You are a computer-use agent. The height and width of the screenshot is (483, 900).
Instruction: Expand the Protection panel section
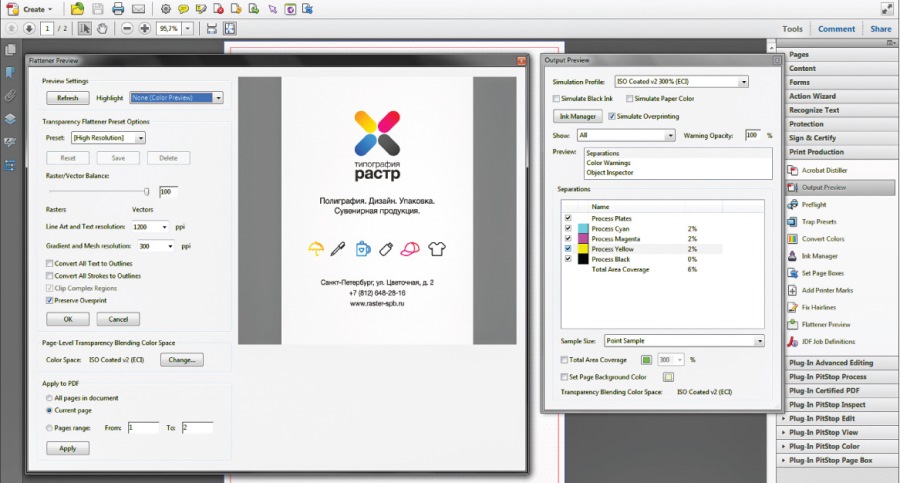tap(812, 124)
